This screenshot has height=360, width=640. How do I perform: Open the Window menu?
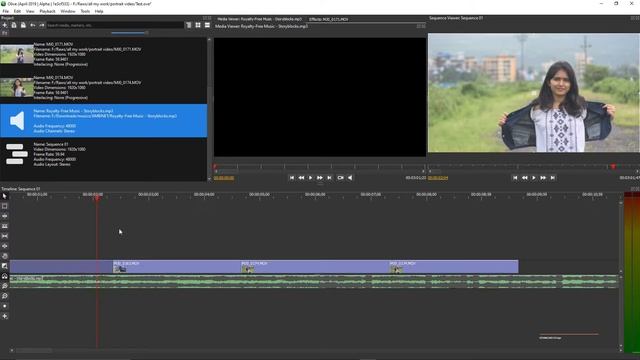[x=68, y=11]
